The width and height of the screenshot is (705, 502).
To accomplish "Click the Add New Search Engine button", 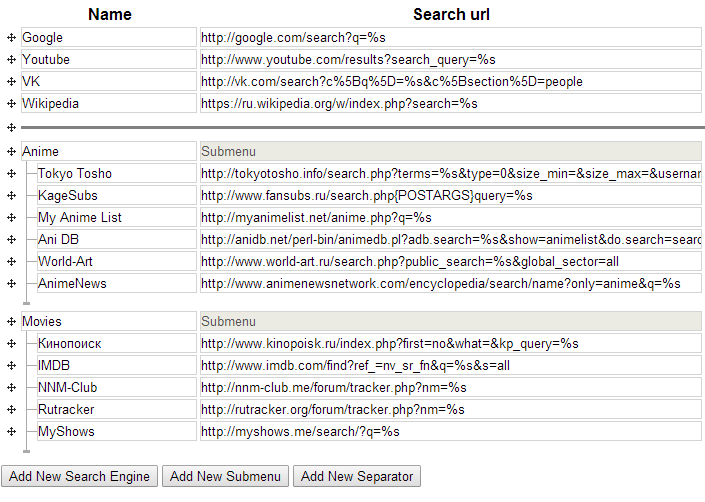I will click(x=80, y=476).
